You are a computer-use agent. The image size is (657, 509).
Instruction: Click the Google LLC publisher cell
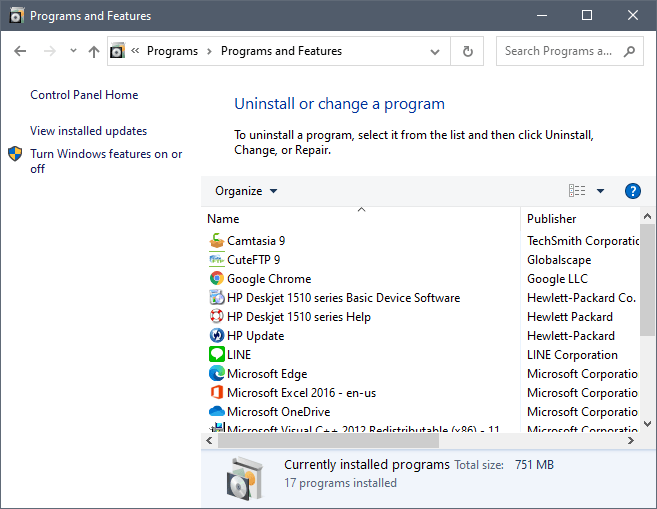557,279
